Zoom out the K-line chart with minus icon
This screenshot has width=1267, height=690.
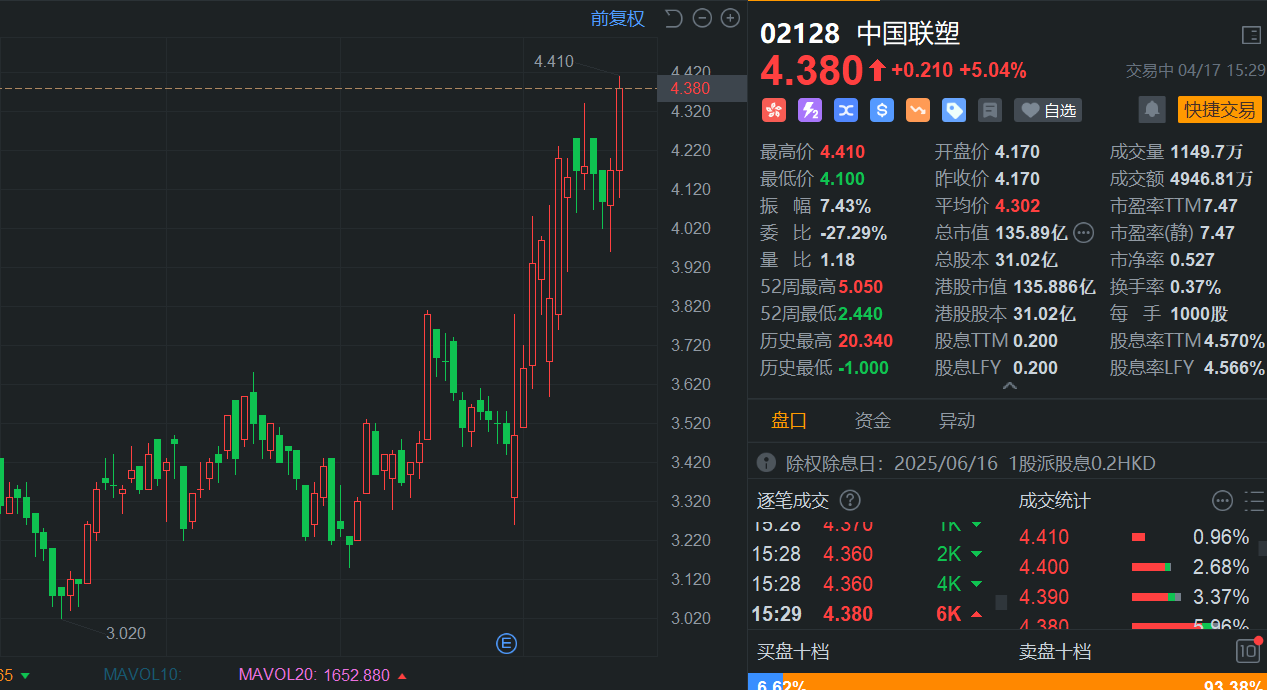coord(702,18)
